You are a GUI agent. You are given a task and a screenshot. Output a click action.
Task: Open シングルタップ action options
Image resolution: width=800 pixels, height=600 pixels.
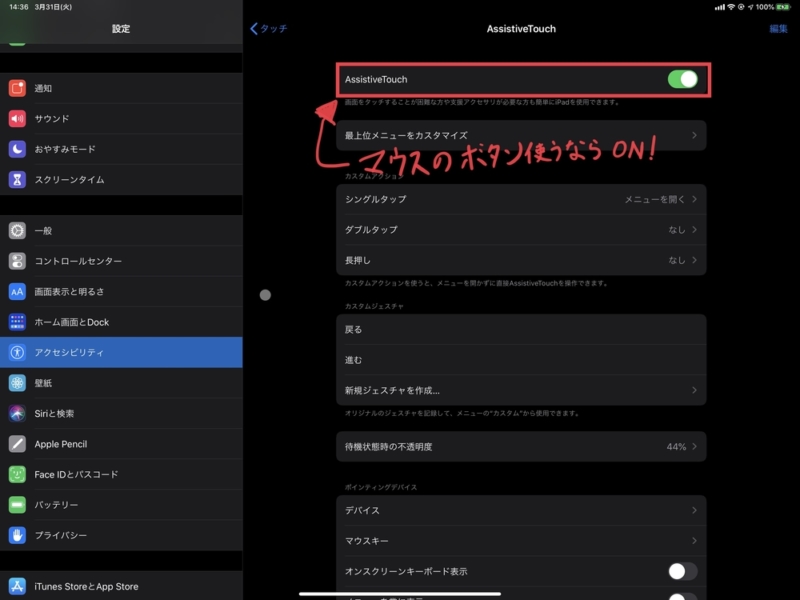tap(521, 199)
